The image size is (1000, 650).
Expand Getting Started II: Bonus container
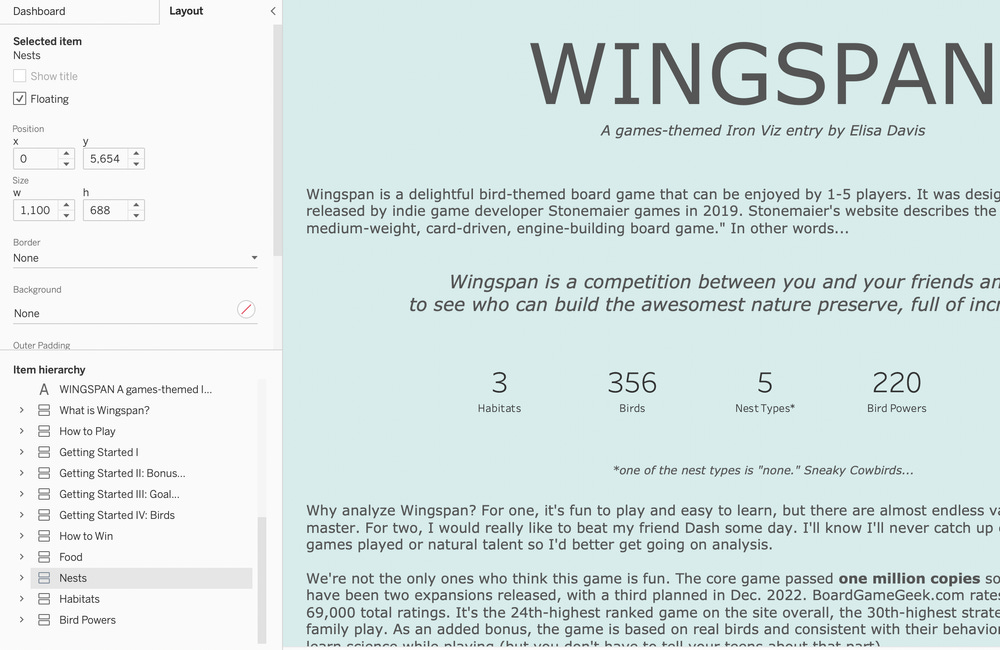21,473
